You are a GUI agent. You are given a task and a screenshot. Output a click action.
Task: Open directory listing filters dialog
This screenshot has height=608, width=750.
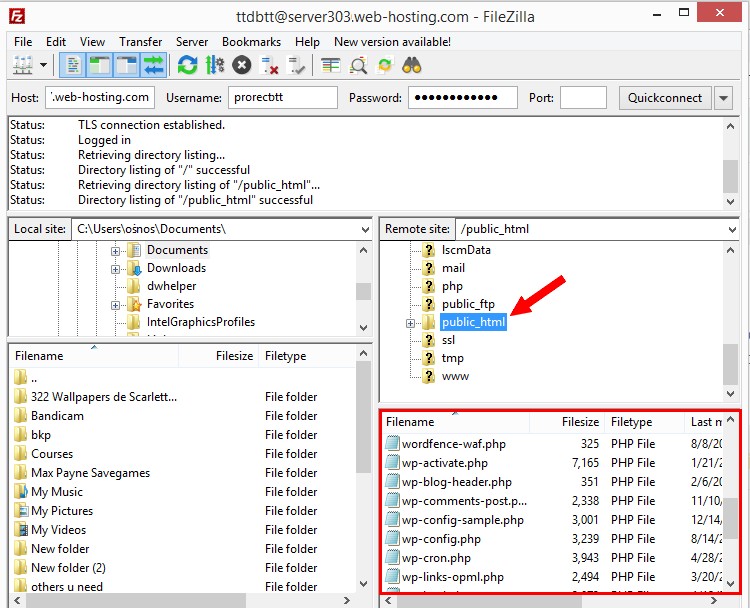(331, 65)
